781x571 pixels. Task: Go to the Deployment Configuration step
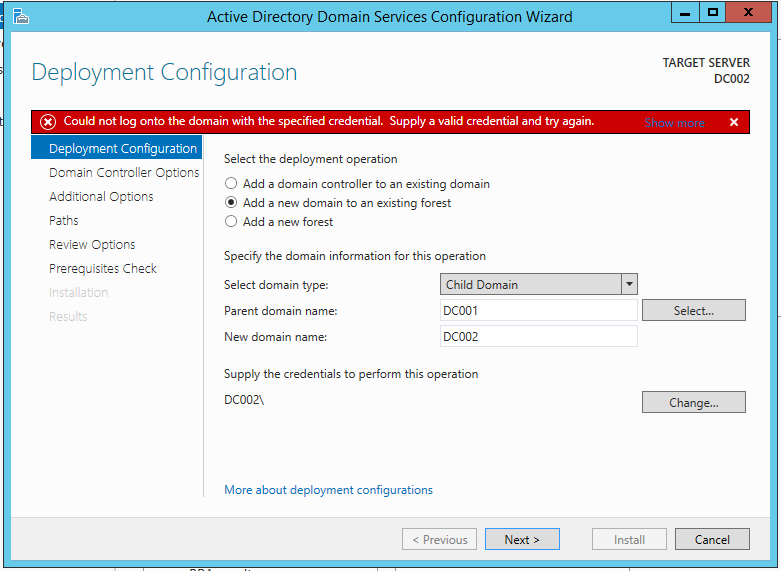[x=117, y=148]
